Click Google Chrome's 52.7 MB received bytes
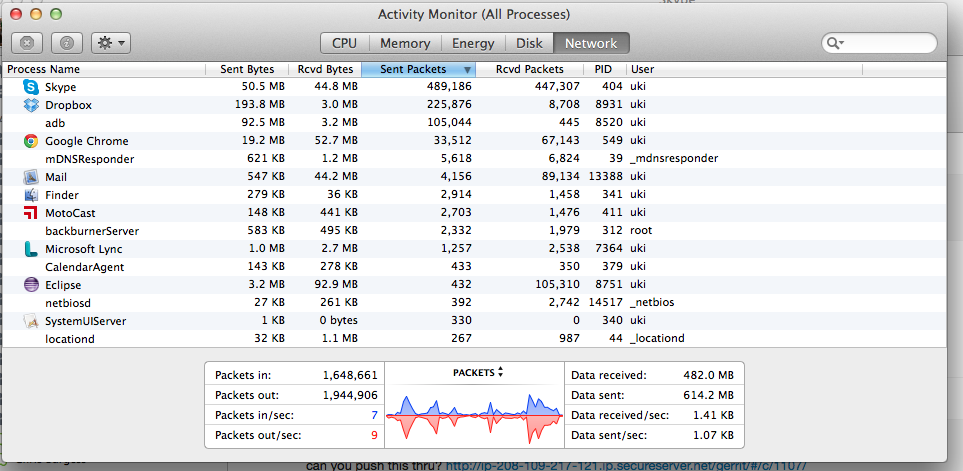Screen dimensions: 963x471 point(335,141)
